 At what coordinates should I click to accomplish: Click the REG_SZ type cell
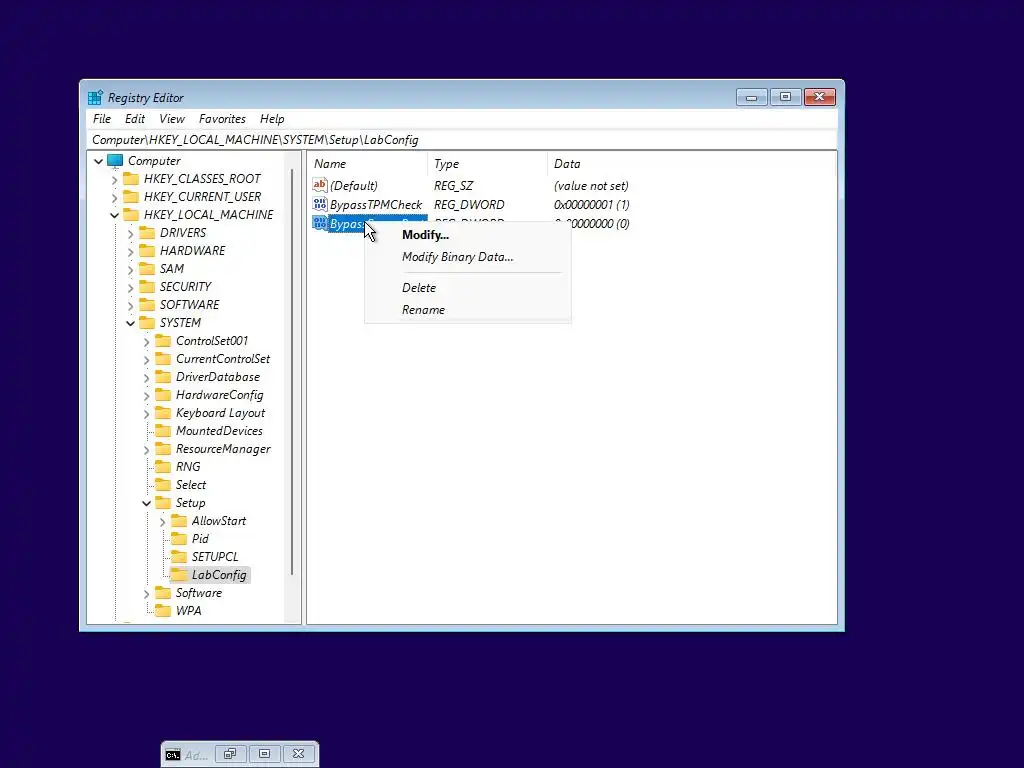453,185
